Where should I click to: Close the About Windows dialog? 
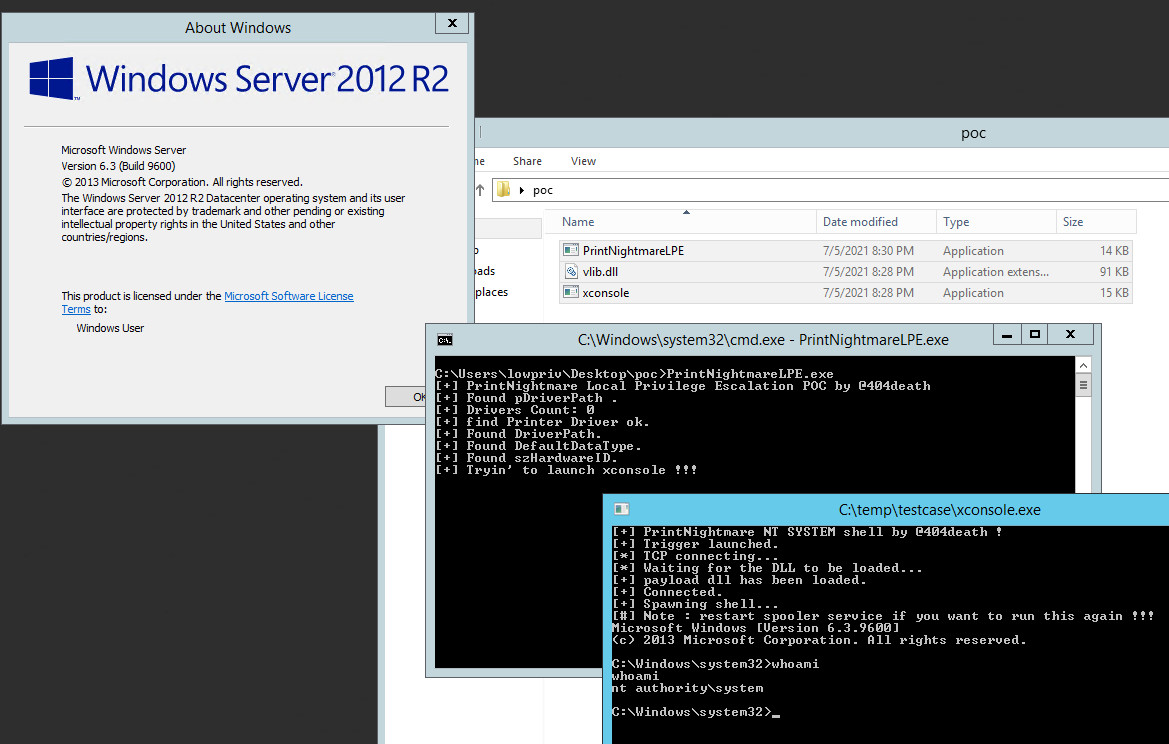point(452,23)
